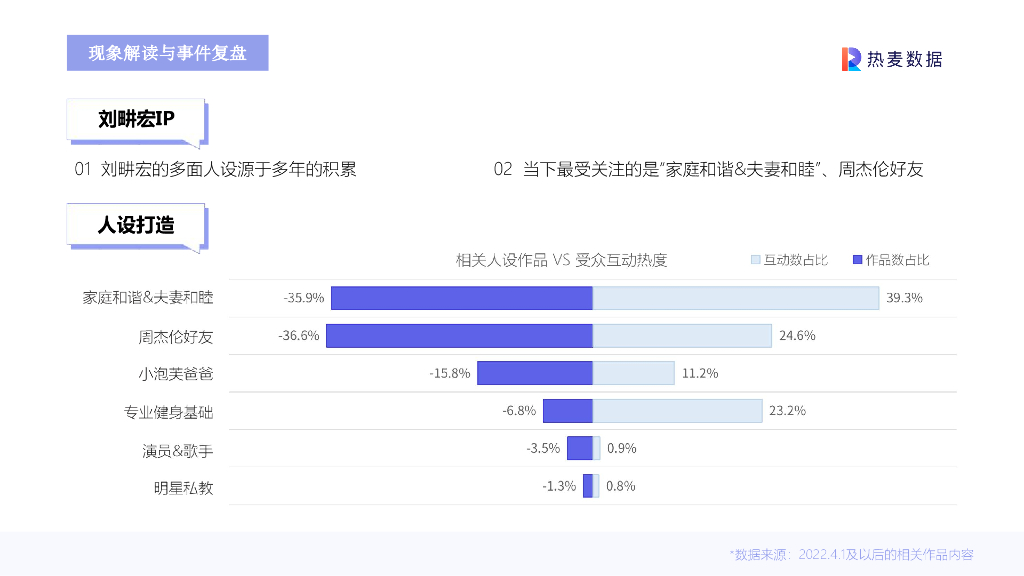Click the dark blue bar for 演员&歌手
The width and height of the screenshot is (1024, 576).
point(580,448)
